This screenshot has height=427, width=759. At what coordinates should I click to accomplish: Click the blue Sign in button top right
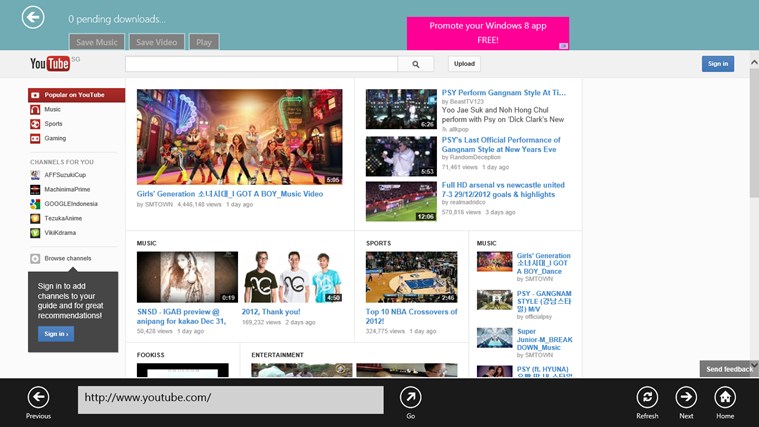[717, 64]
